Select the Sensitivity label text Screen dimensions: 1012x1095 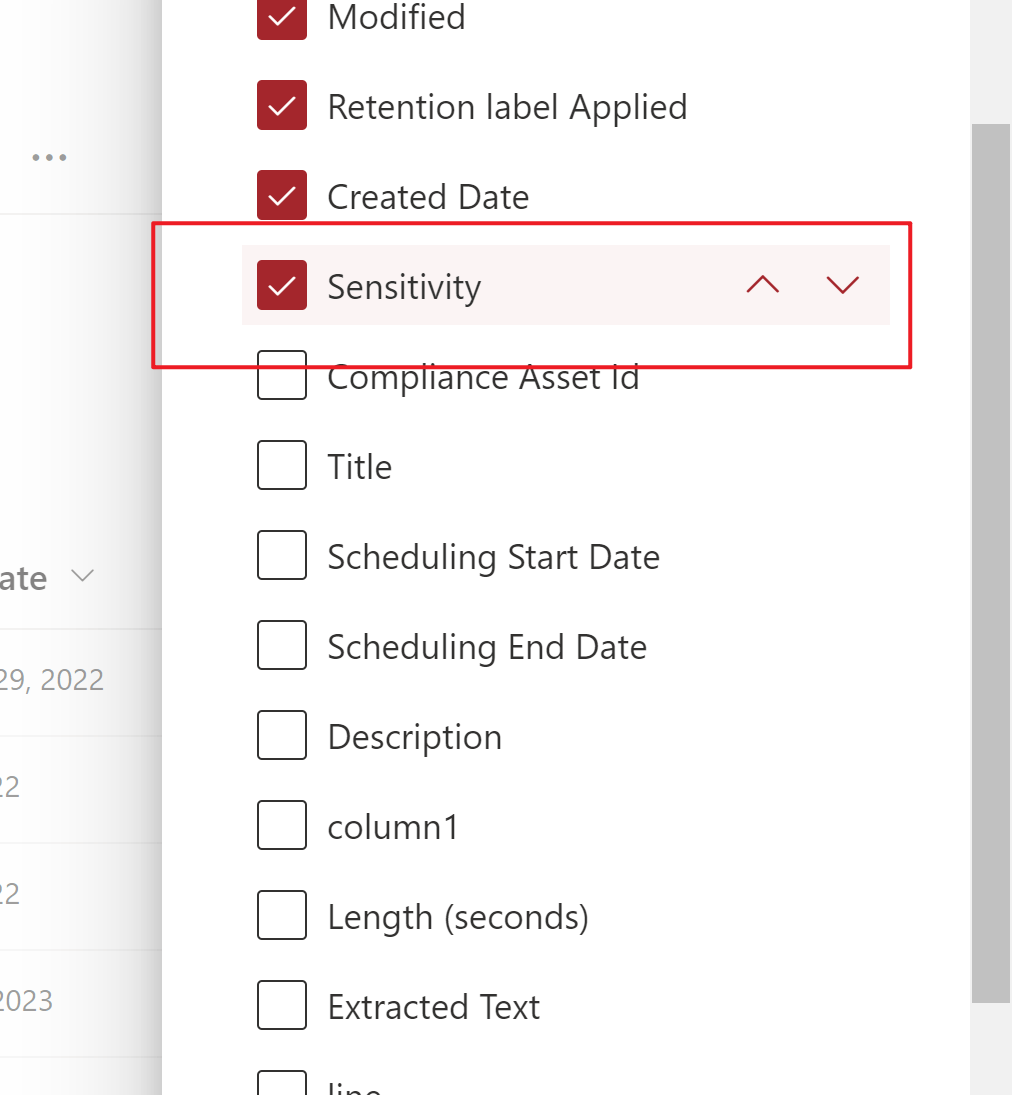point(404,287)
